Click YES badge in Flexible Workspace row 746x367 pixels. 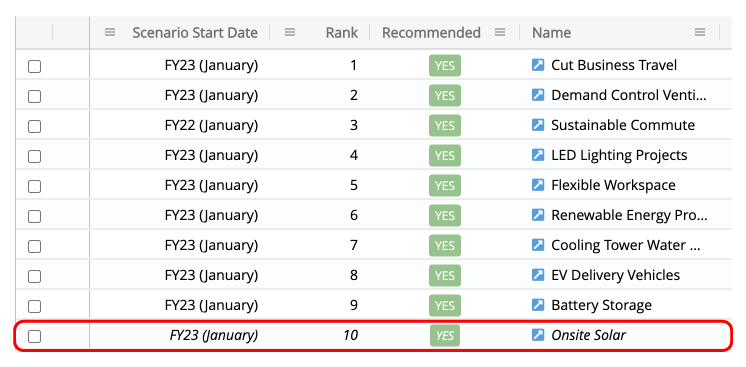[x=445, y=186]
